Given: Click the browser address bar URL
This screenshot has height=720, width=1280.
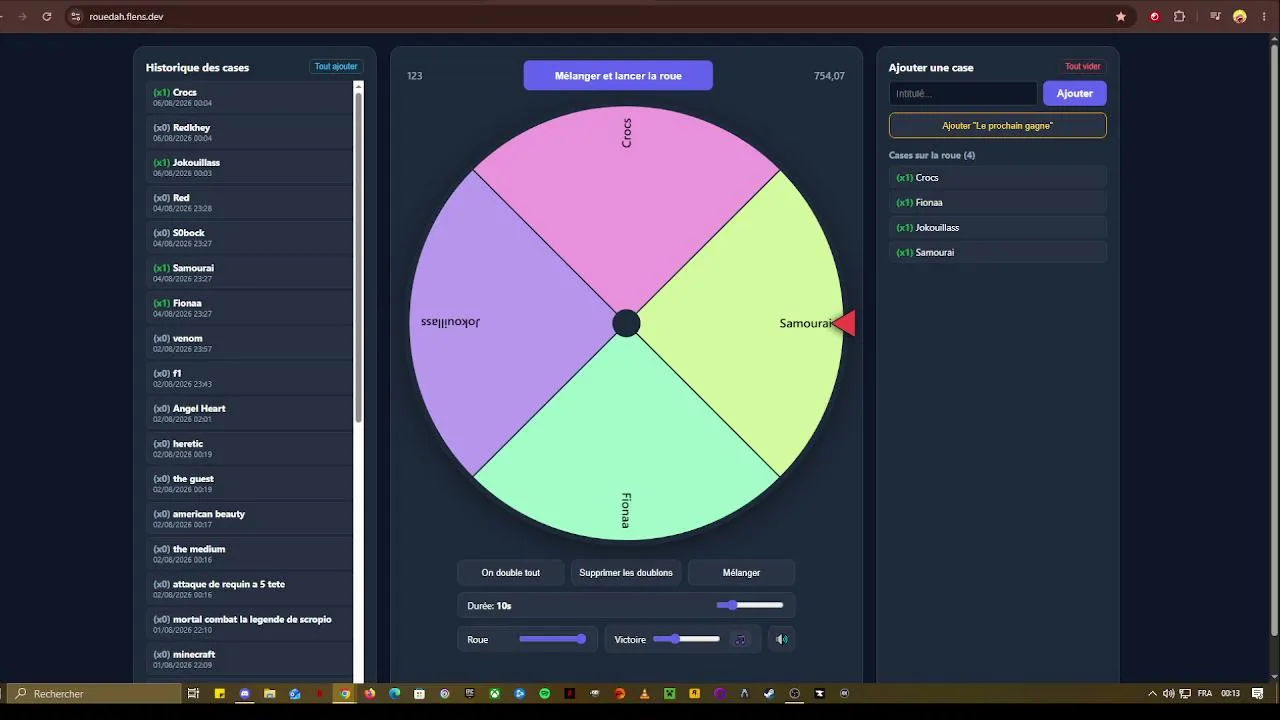Looking at the screenshot, I should tap(126, 17).
